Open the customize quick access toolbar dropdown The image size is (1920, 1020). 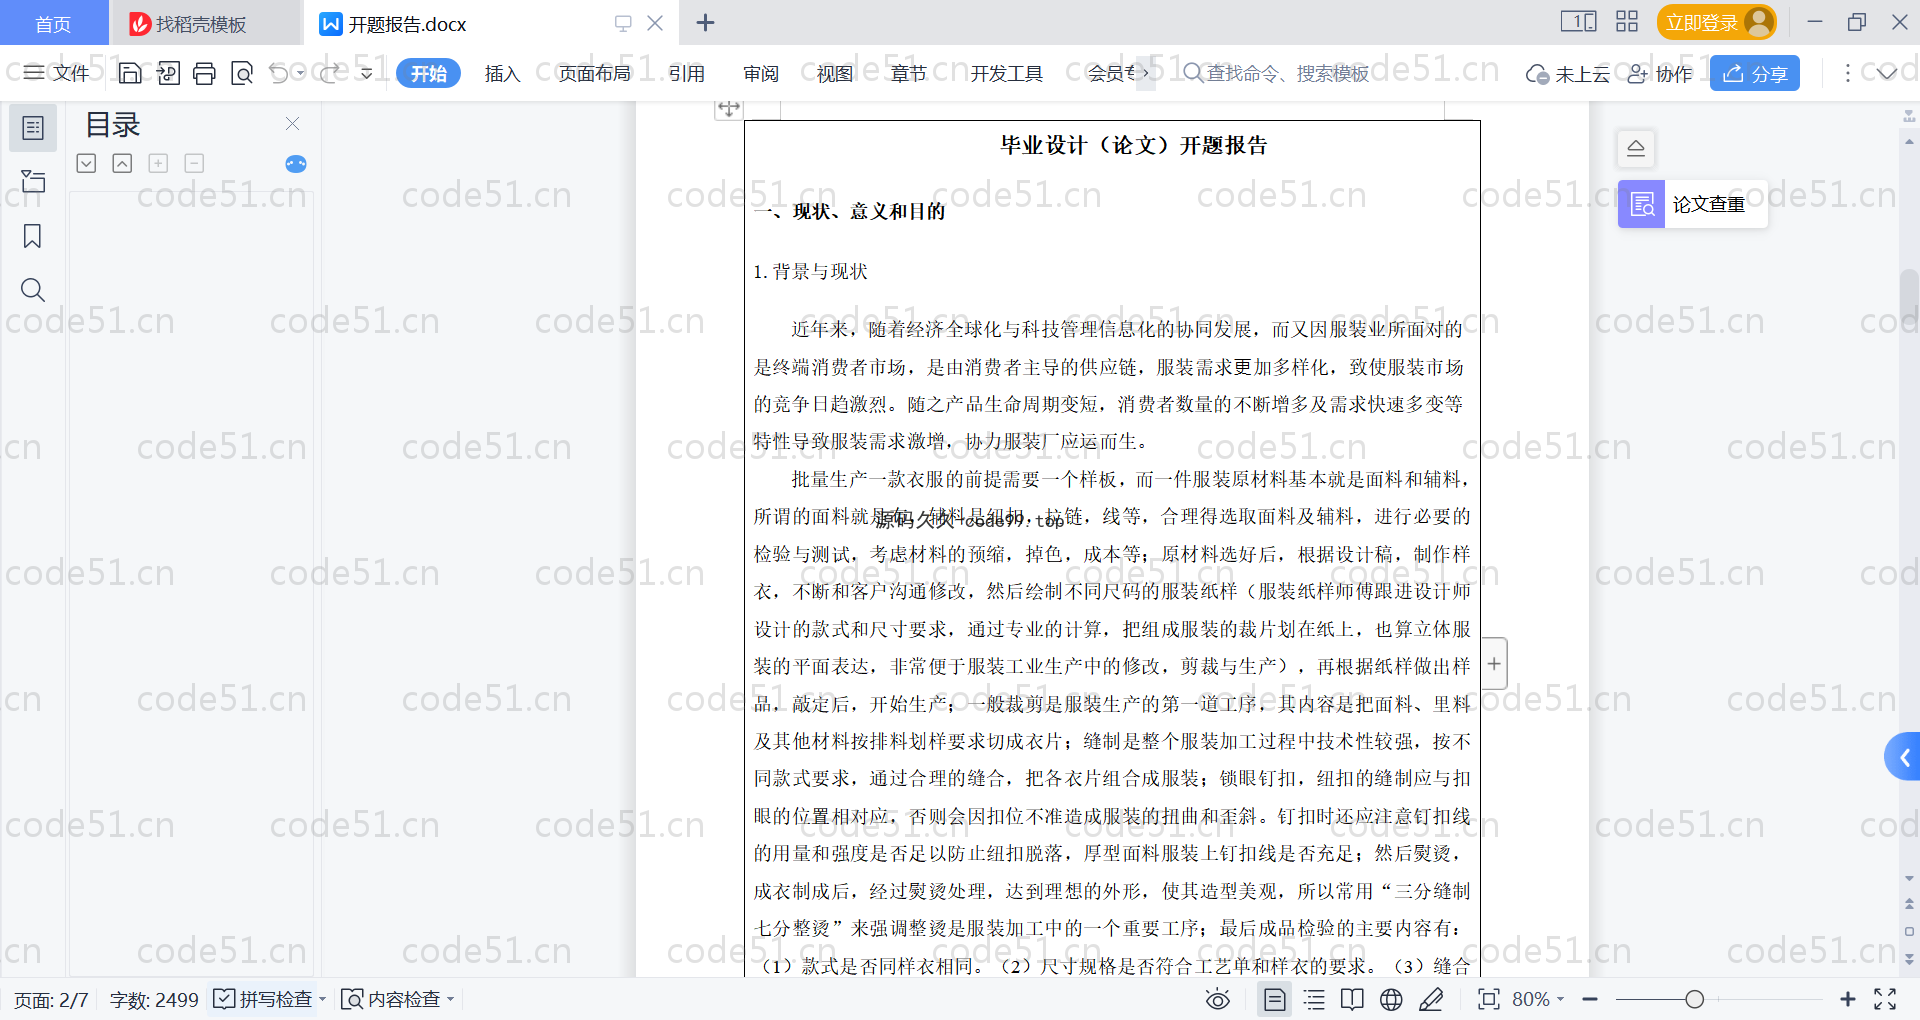click(367, 73)
